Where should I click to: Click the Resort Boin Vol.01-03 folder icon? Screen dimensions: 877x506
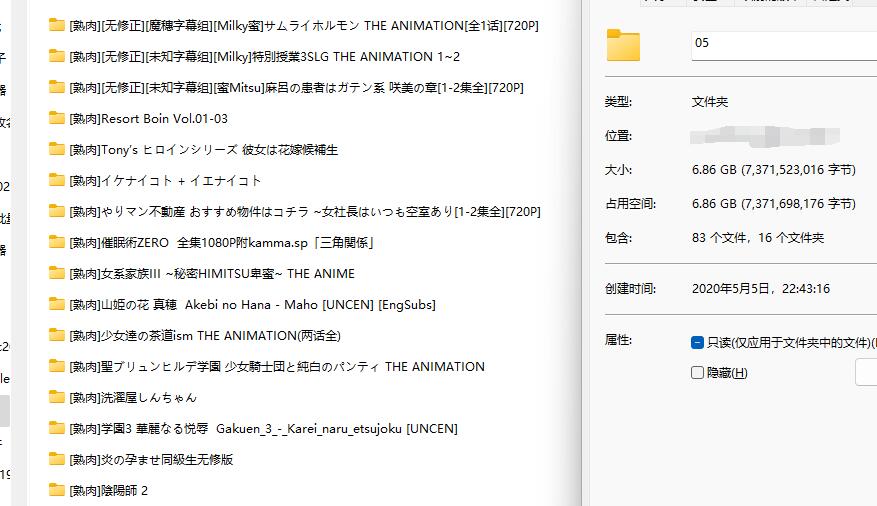pyautogui.click(x=57, y=119)
